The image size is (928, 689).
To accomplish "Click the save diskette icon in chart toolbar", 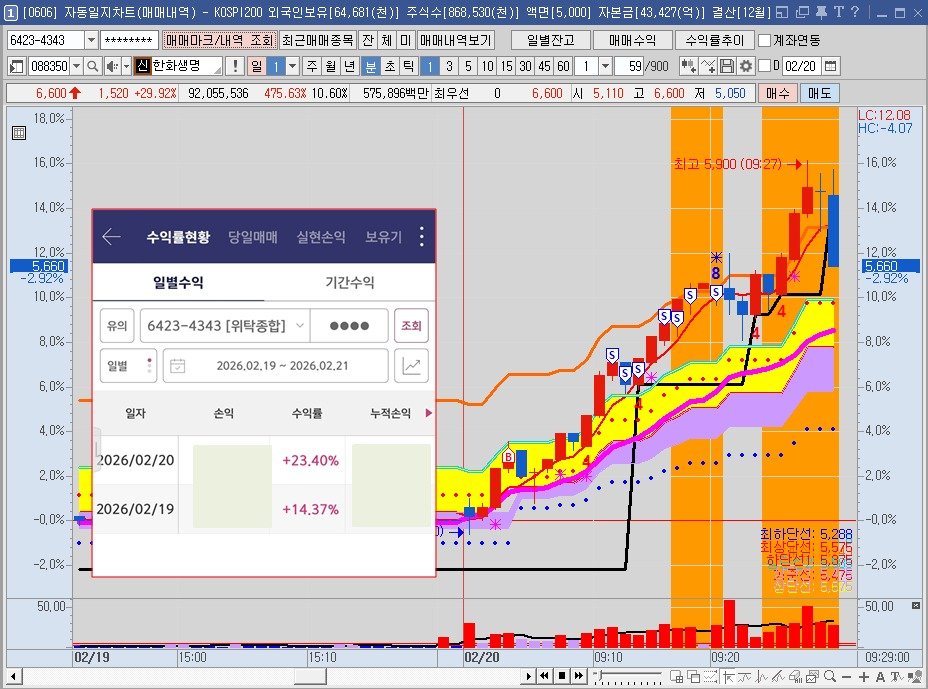I will point(727,66).
